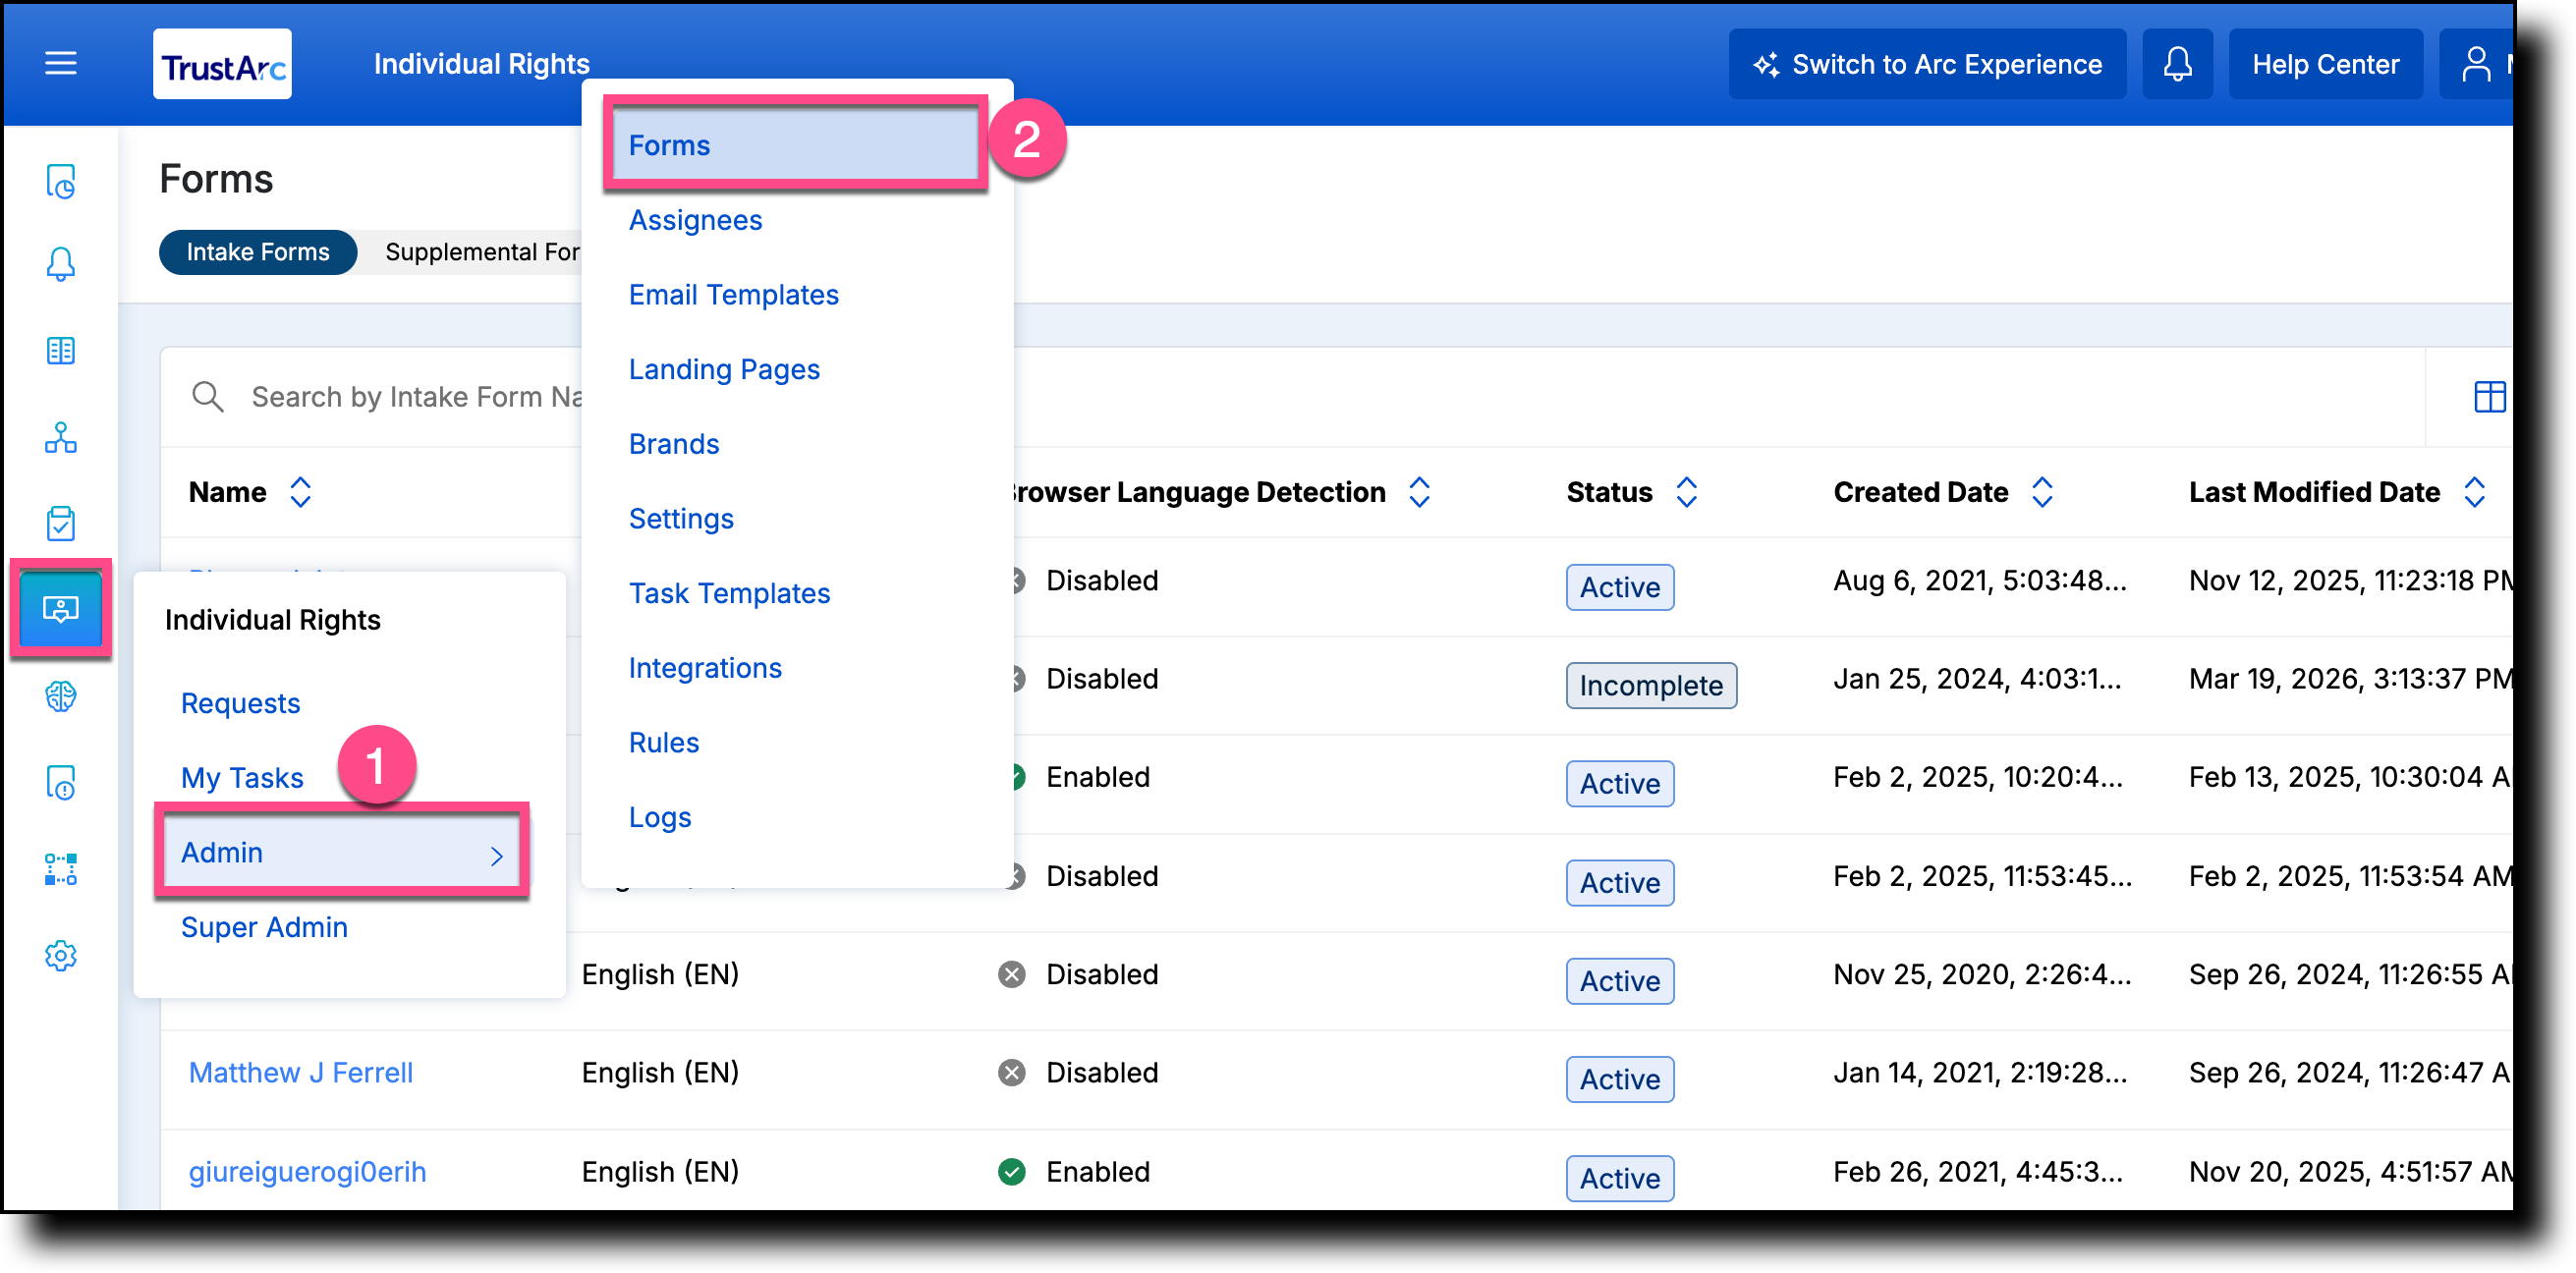This screenshot has height=1273, width=2576.
Task: Click modified date Mar 19, 2026
Action: 2349,679
